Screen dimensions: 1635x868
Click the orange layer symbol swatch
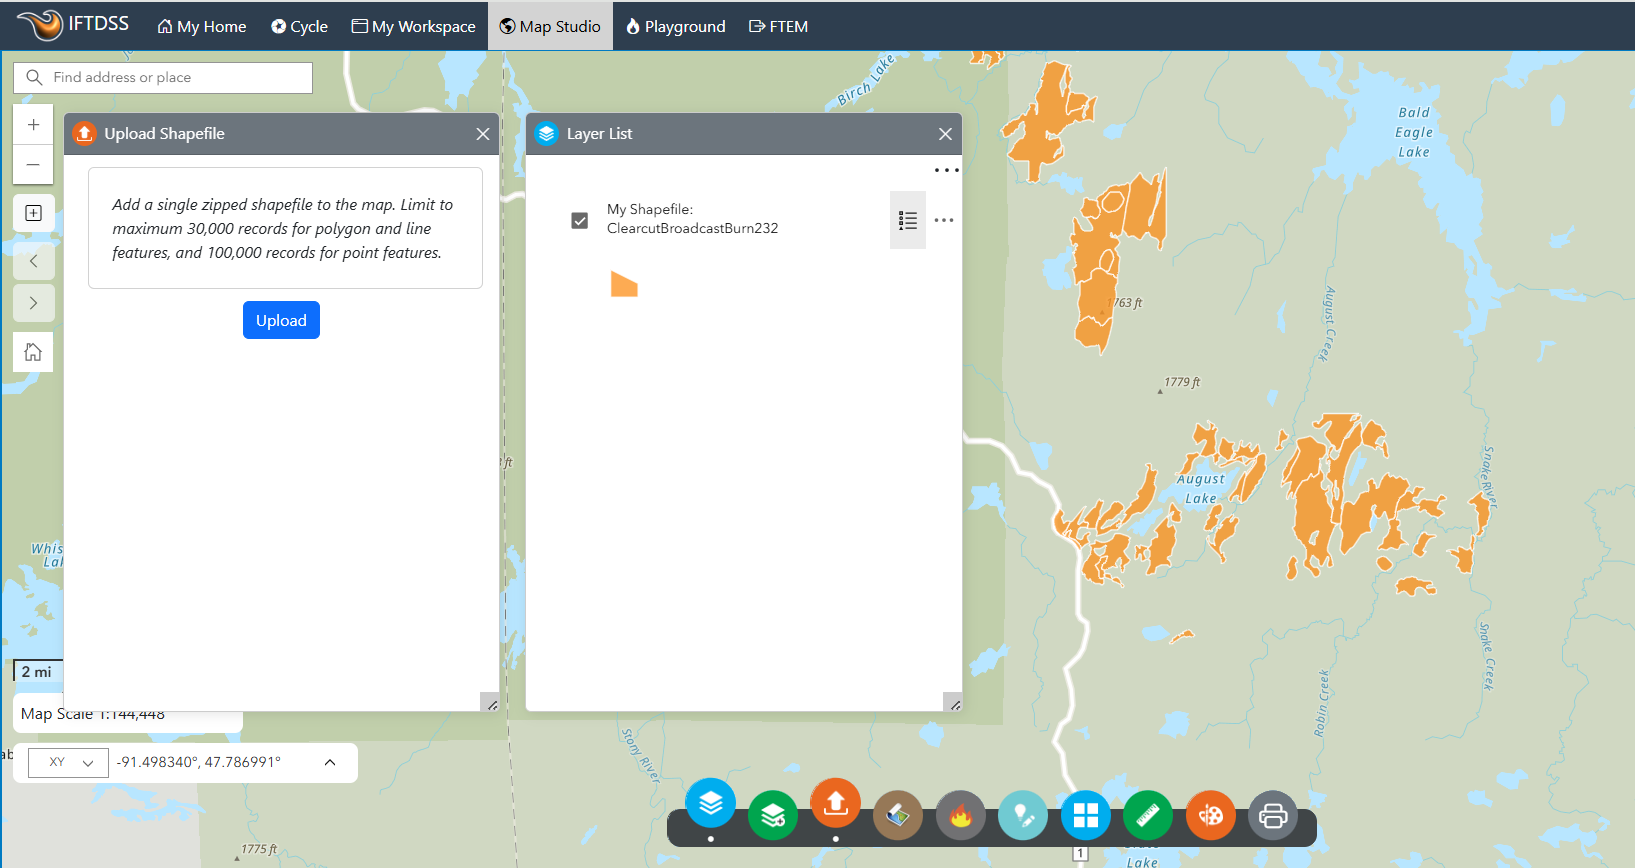tap(624, 284)
